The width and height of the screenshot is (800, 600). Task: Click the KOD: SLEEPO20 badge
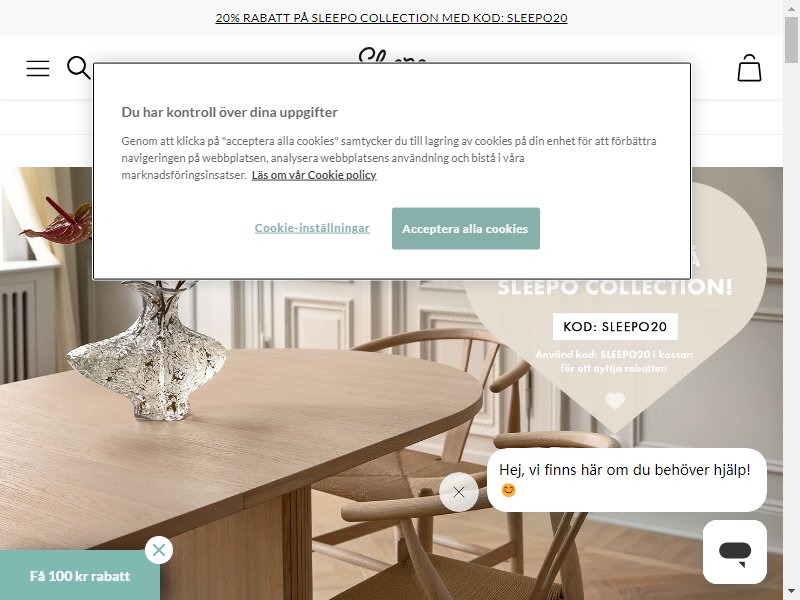tap(615, 327)
